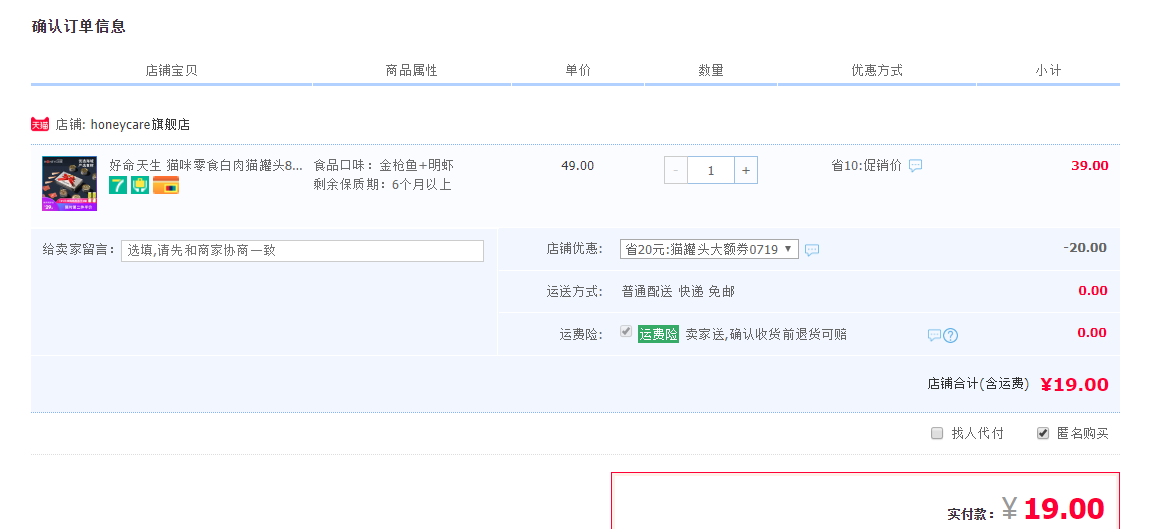
Task: Click the shop total ¥19.00 amount
Action: (1075, 384)
